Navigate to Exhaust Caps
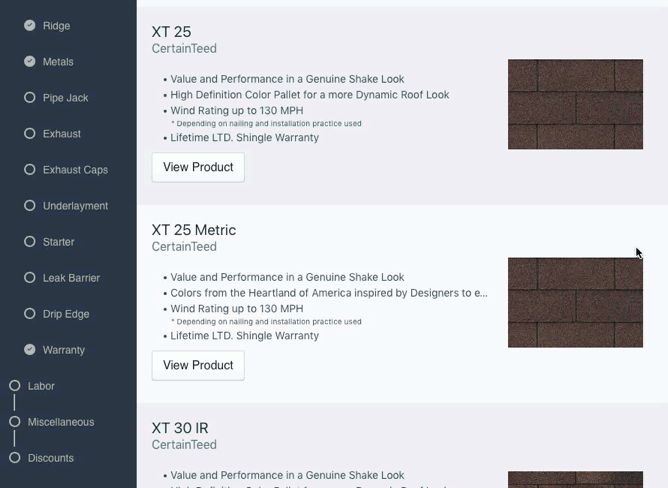 pyautogui.click(x=75, y=170)
